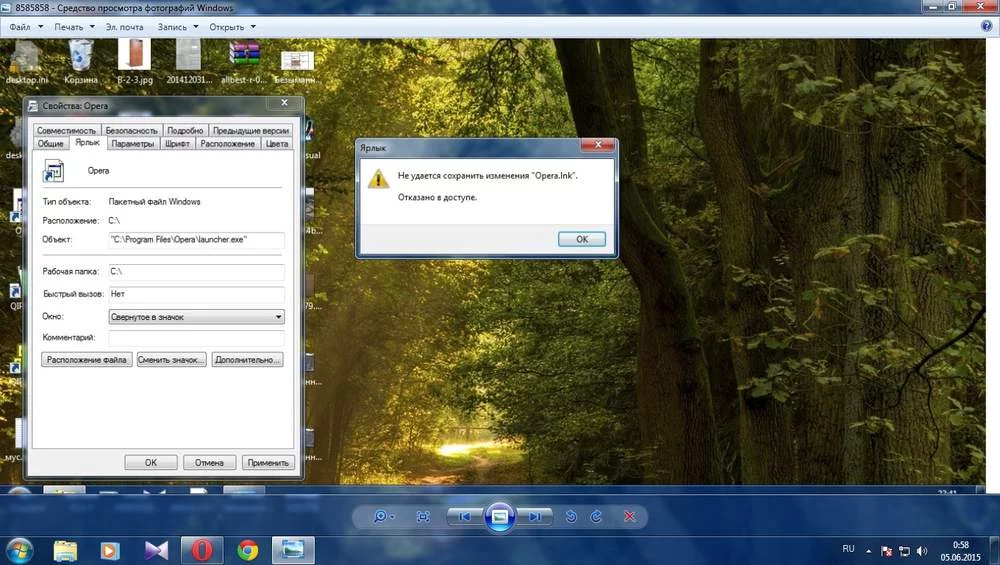Switch the RU language indicator in tray

(x=848, y=549)
